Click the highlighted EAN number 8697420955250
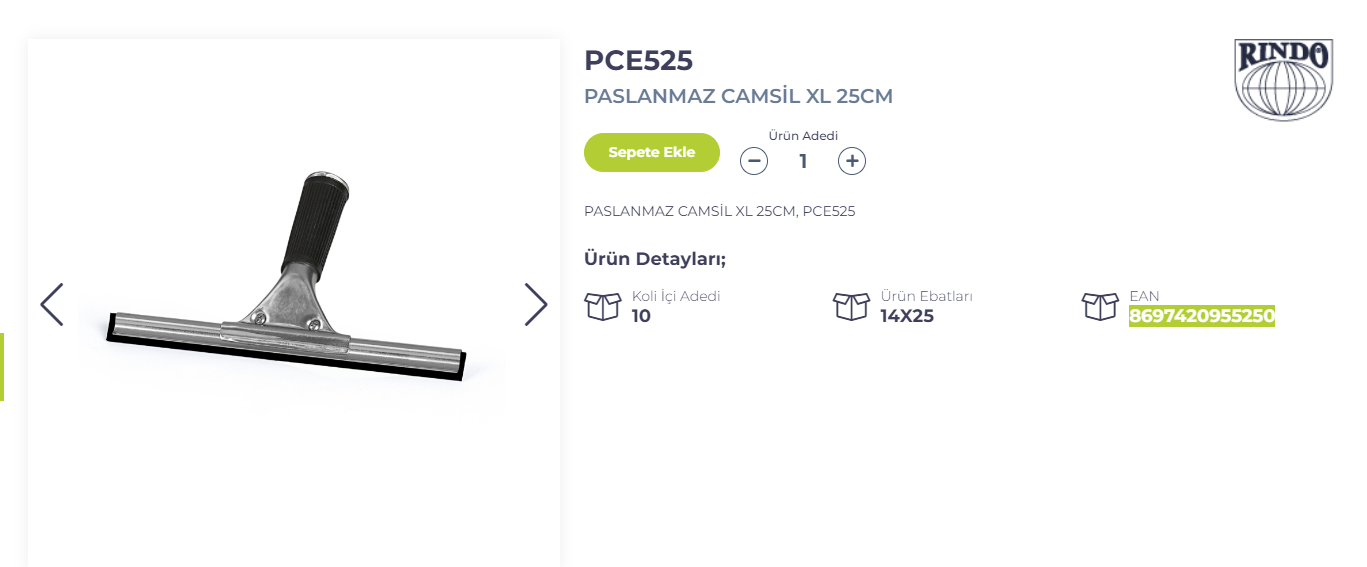The image size is (1367, 567). 1201,317
